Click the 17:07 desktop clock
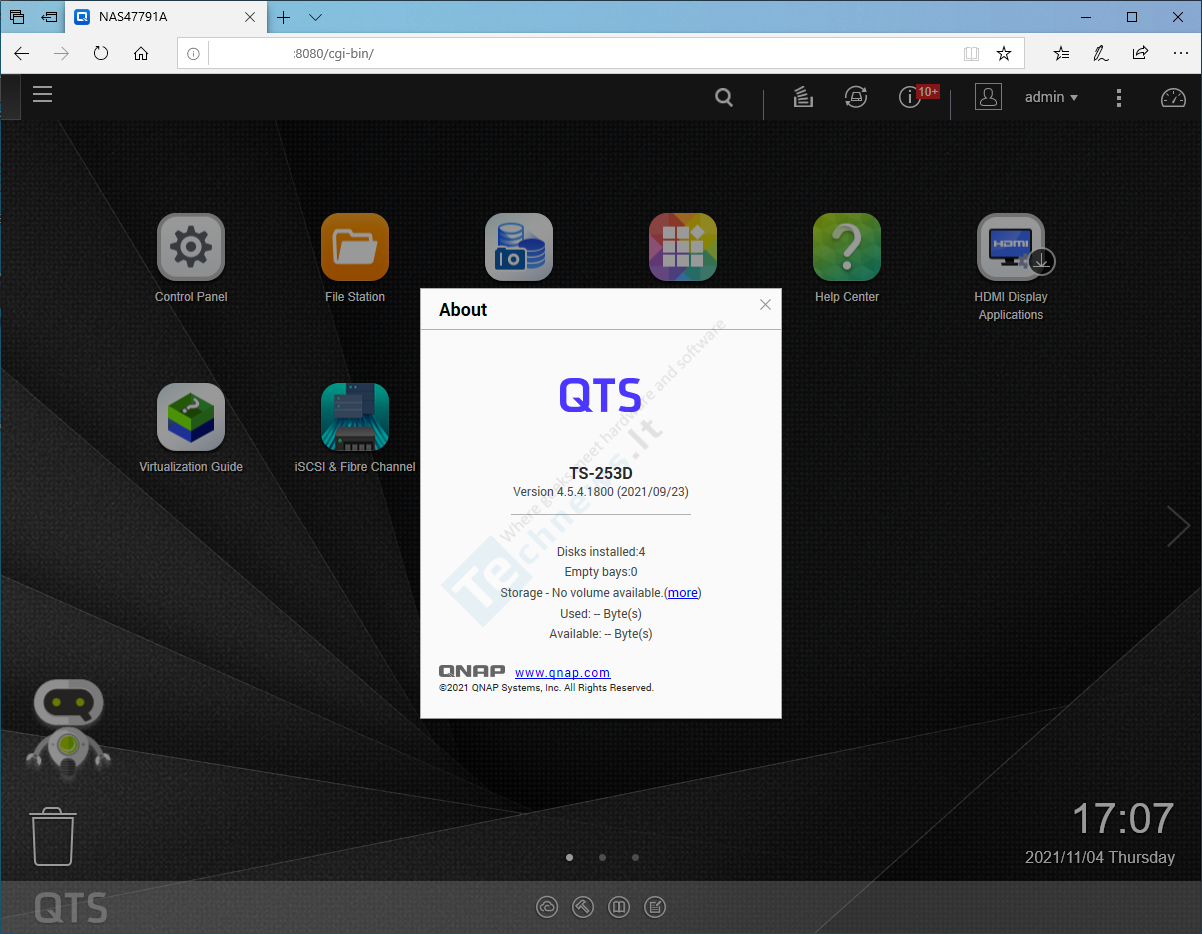1202x934 pixels. click(1123, 819)
